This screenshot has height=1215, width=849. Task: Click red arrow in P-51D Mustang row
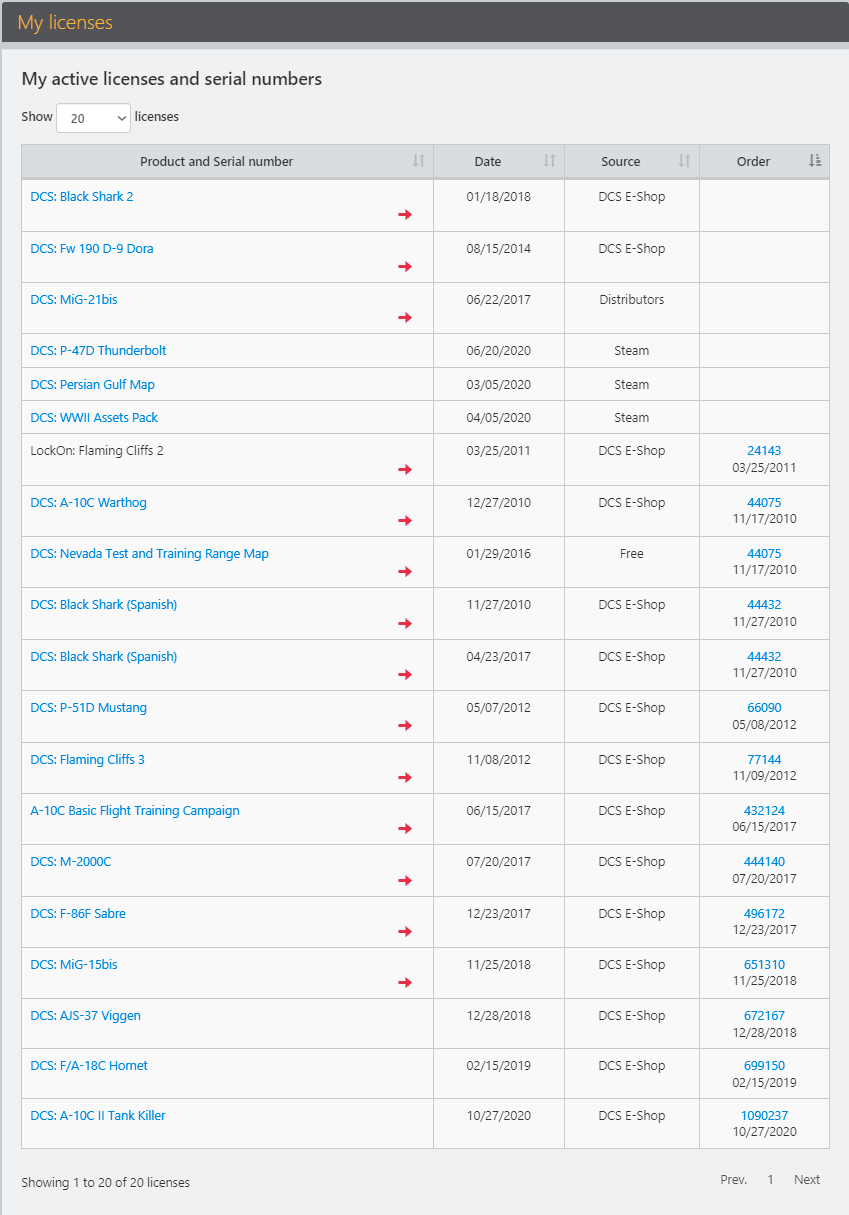[405, 726]
